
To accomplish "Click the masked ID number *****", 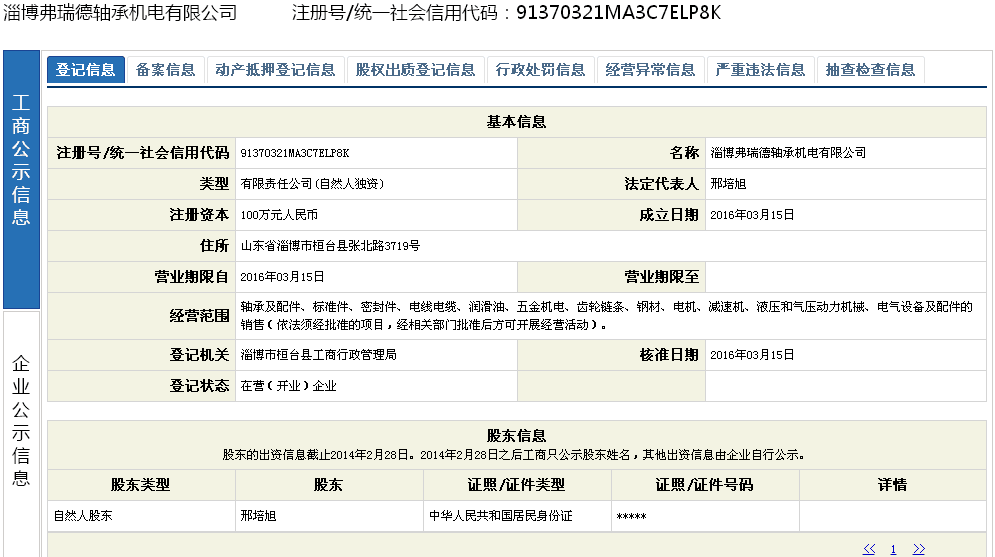I will 631,517.
